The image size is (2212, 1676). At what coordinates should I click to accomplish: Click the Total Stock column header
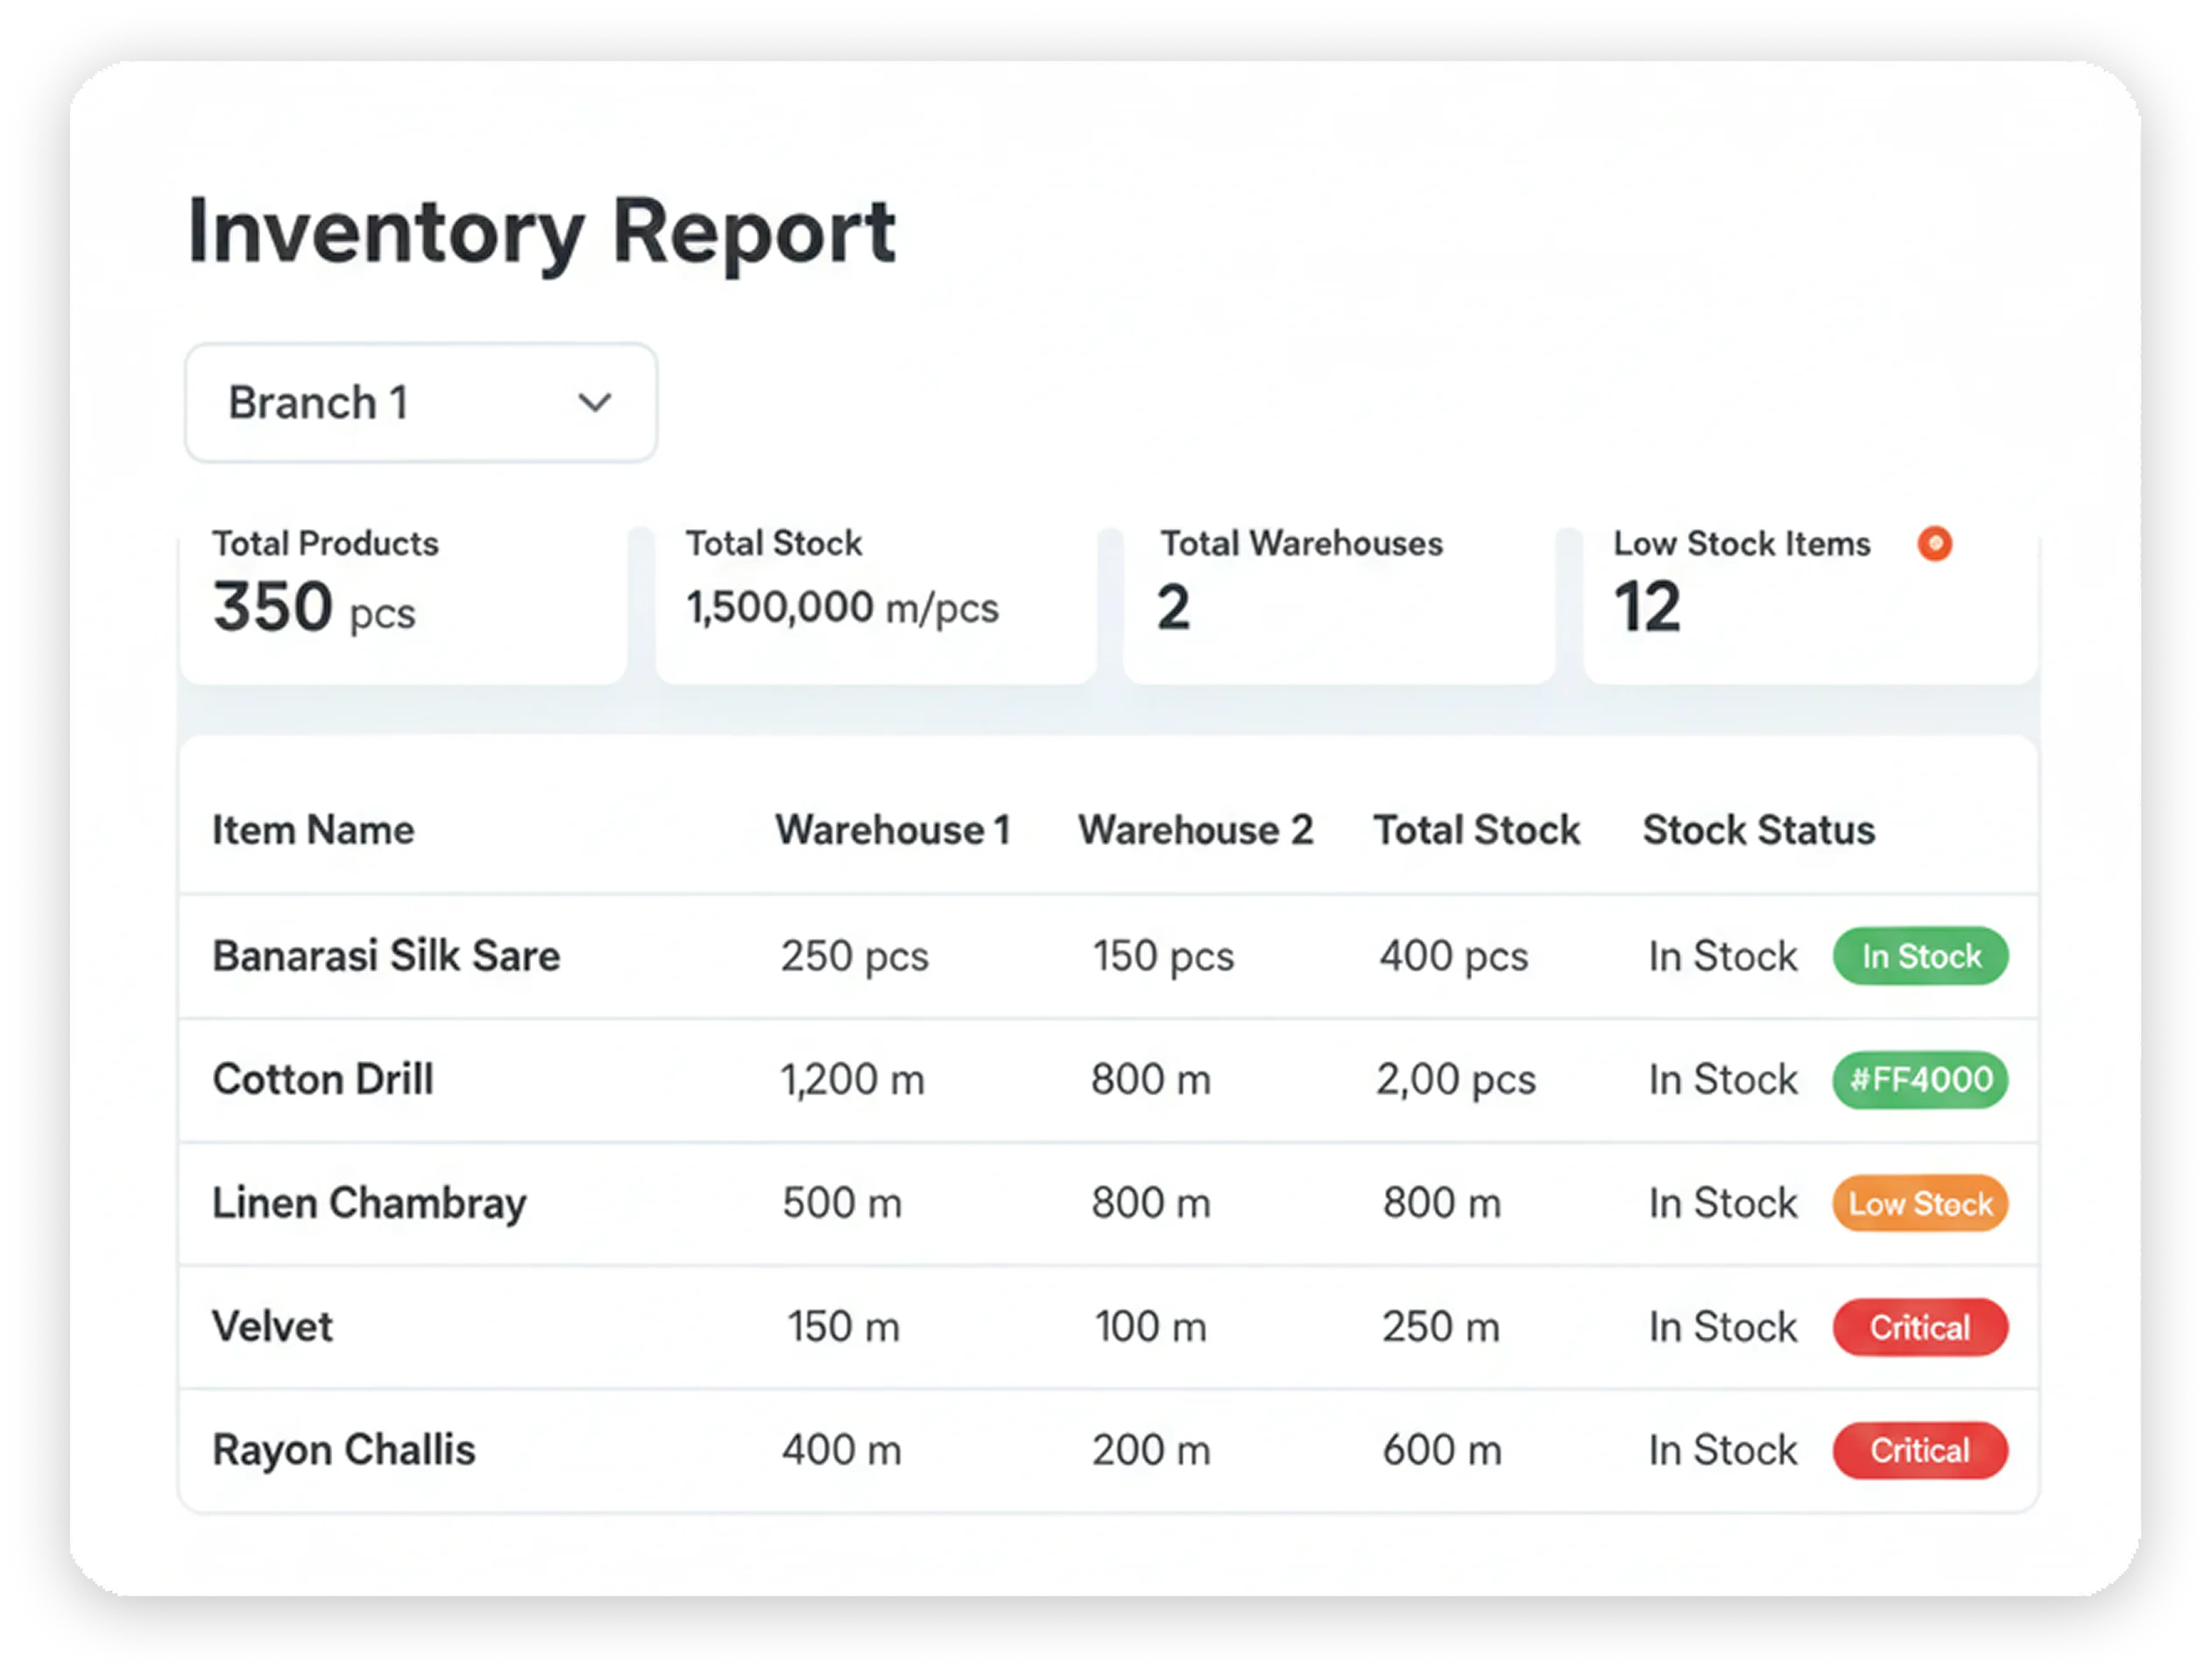(x=1476, y=830)
